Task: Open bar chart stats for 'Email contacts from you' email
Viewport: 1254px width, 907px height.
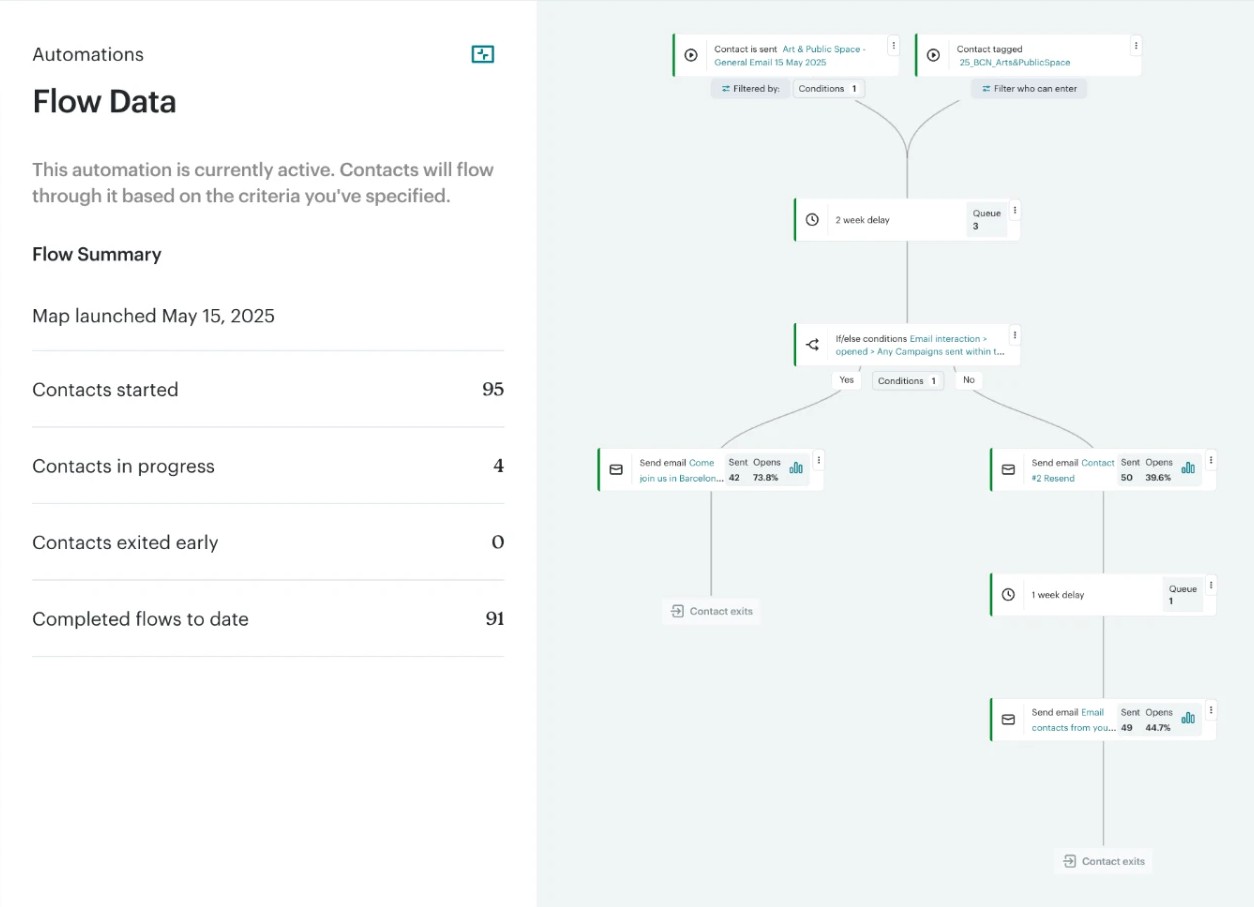Action: click(1188, 717)
